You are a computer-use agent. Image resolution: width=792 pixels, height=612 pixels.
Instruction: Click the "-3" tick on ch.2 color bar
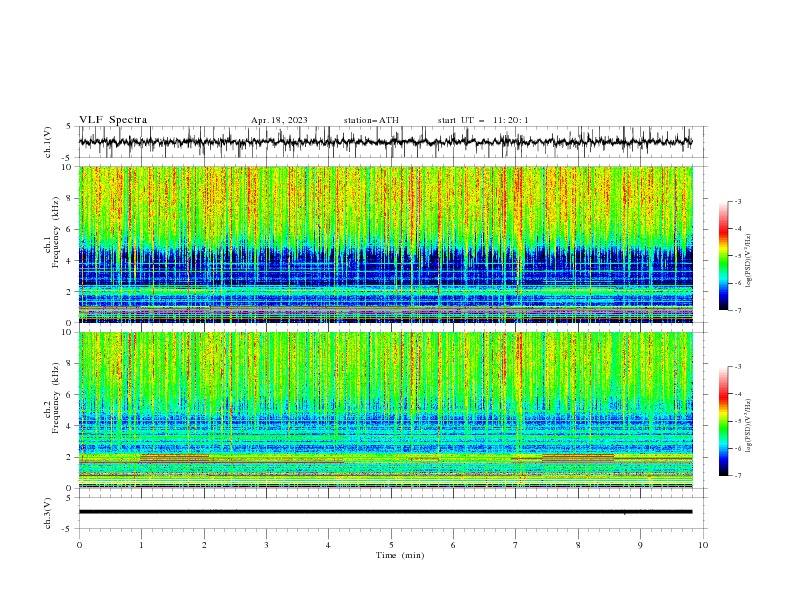pos(737,367)
